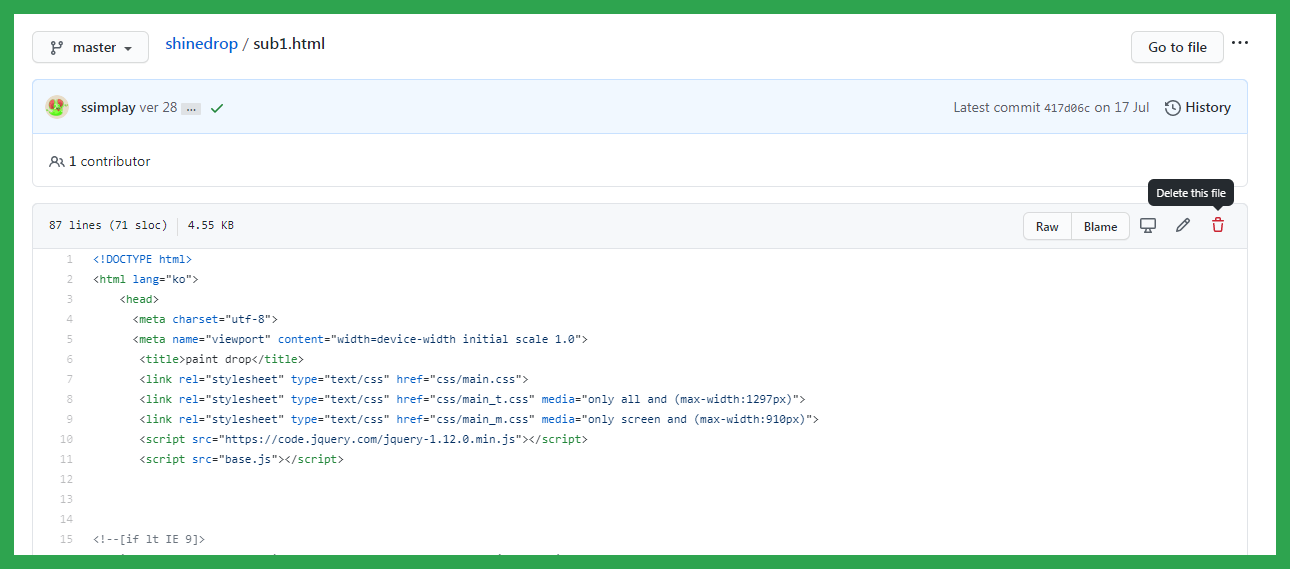Open latest commit 417d06c
Screen dimensions: 1290x569
[x=1067, y=108]
